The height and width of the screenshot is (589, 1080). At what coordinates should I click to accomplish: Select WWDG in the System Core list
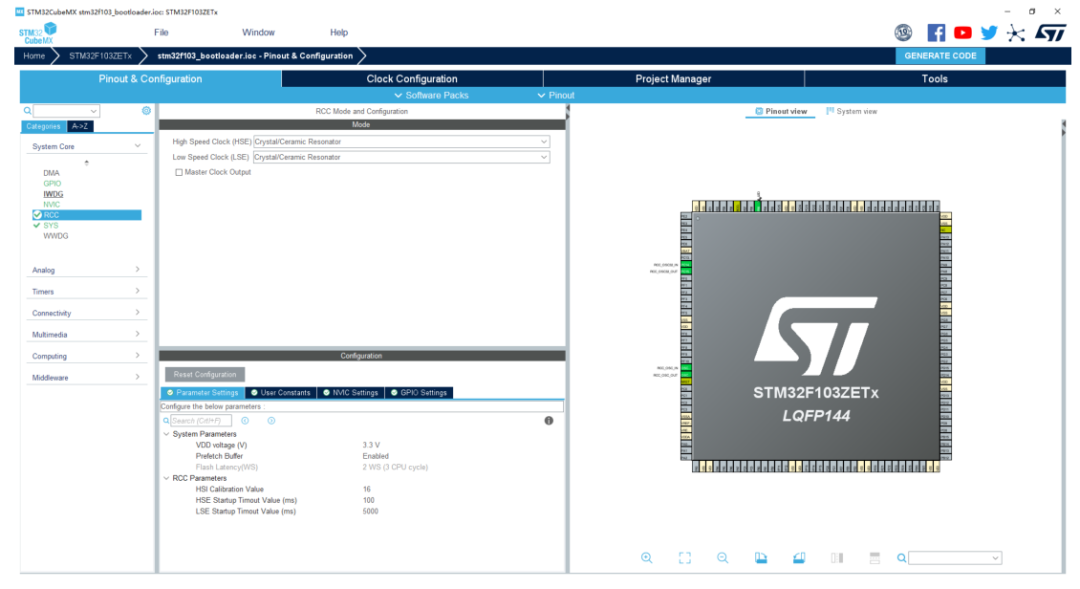[56, 236]
